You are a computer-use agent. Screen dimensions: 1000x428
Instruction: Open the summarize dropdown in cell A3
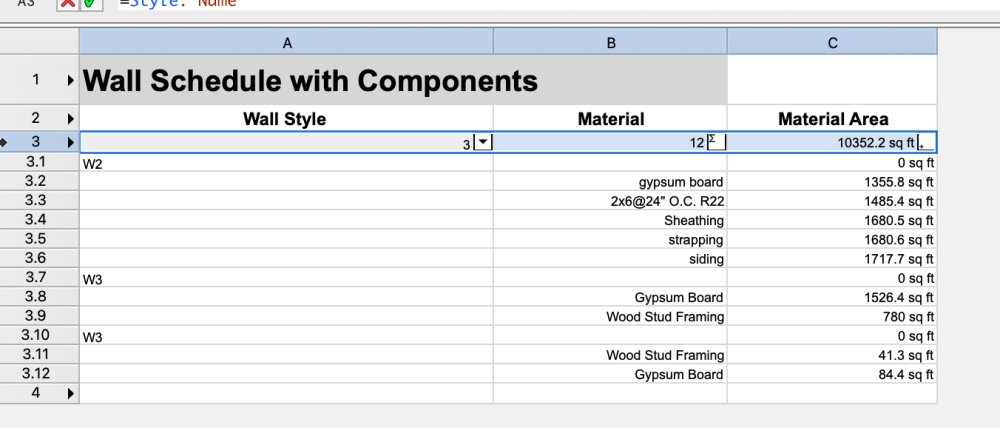click(483, 143)
